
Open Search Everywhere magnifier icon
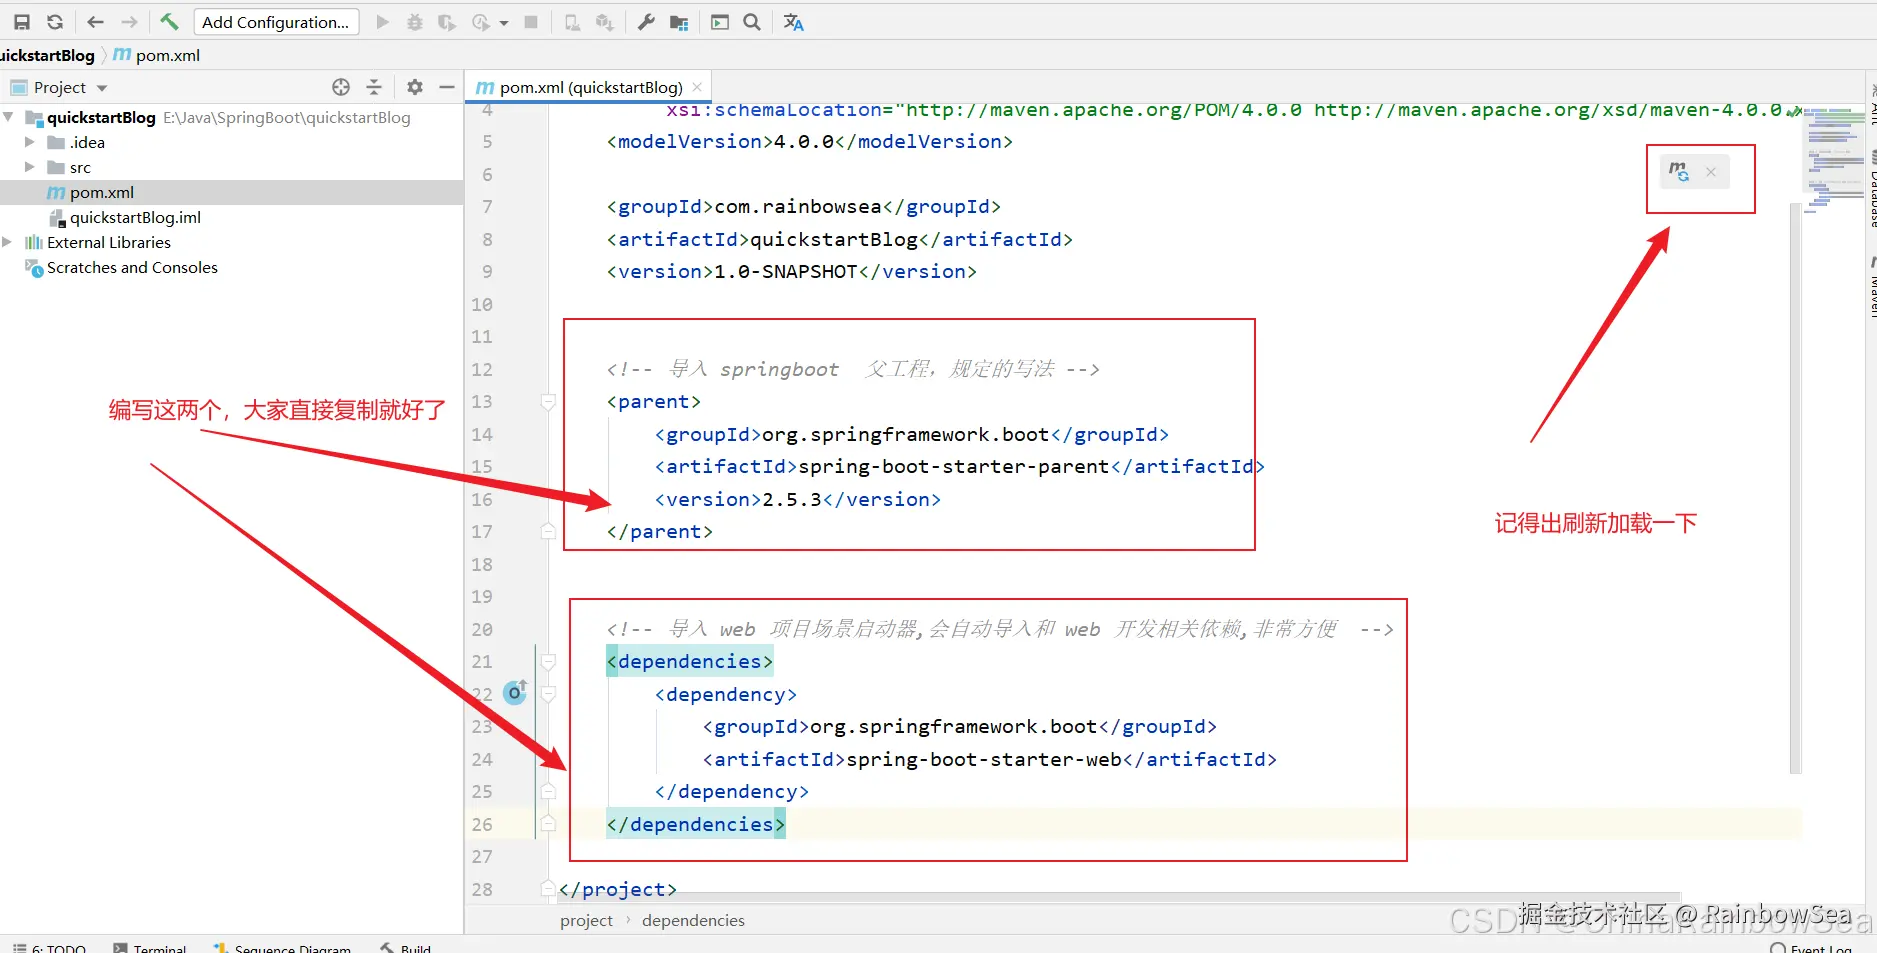752,22
